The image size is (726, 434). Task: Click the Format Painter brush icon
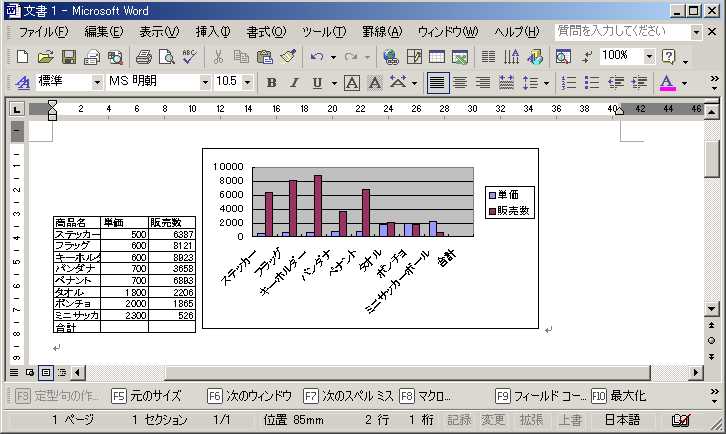(x=288, y=57)
